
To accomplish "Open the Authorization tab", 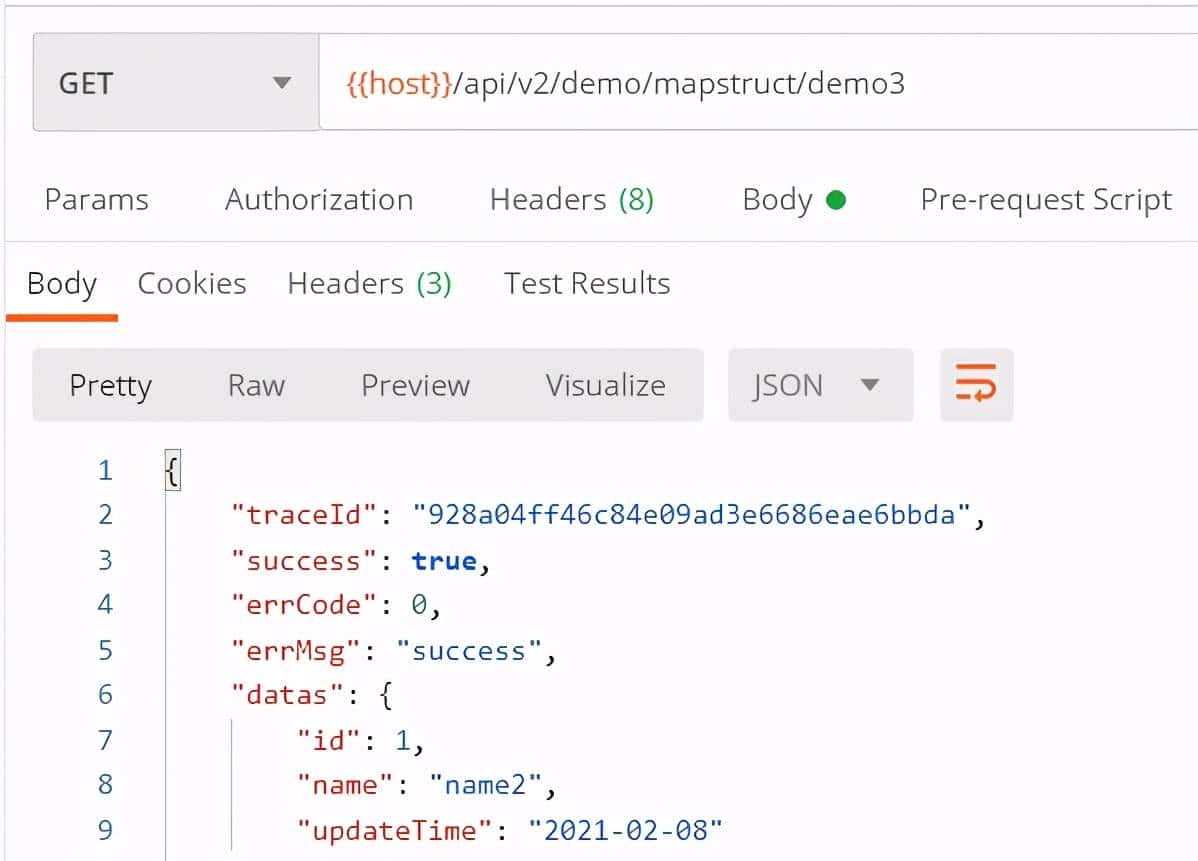I will pyautogui.click(x=319, y=200).
